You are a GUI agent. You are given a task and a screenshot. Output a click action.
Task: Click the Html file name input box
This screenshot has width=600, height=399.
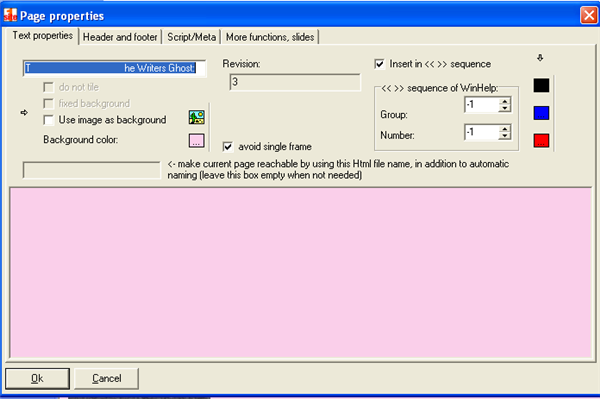tap(91, 170)
